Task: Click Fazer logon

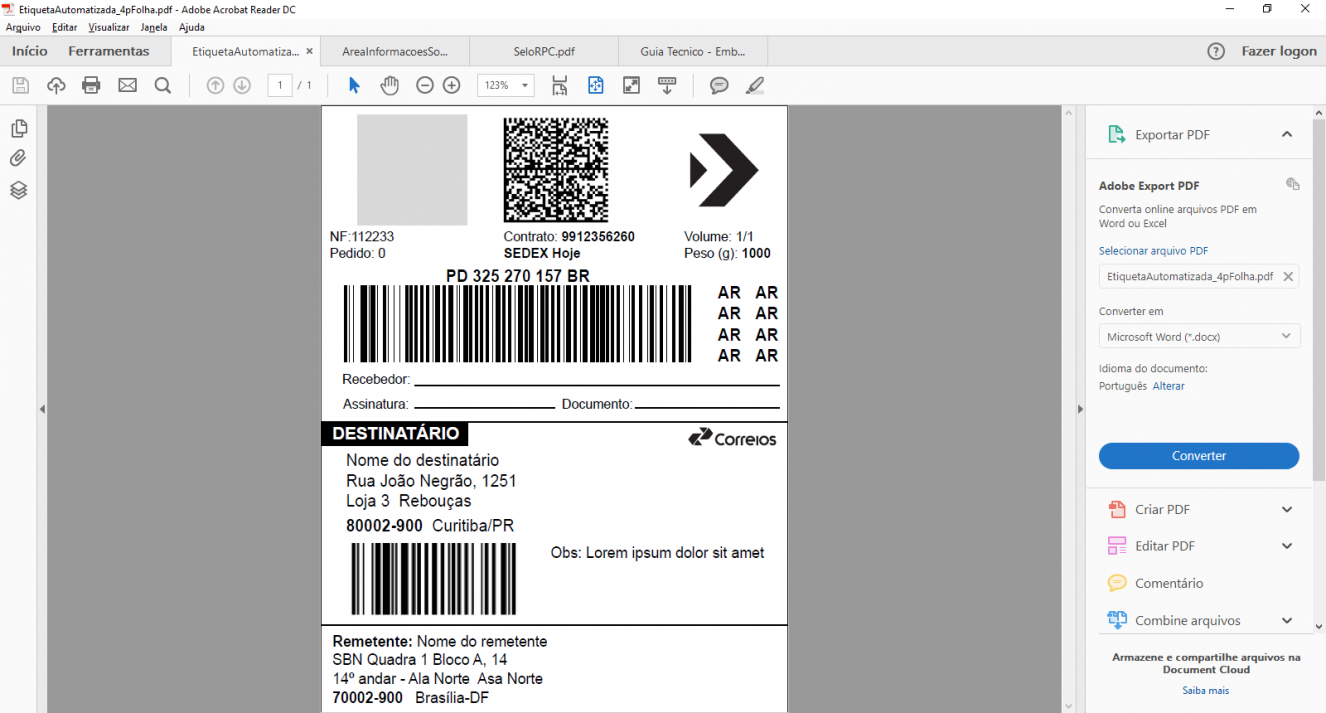Action: coord(1279,52)
